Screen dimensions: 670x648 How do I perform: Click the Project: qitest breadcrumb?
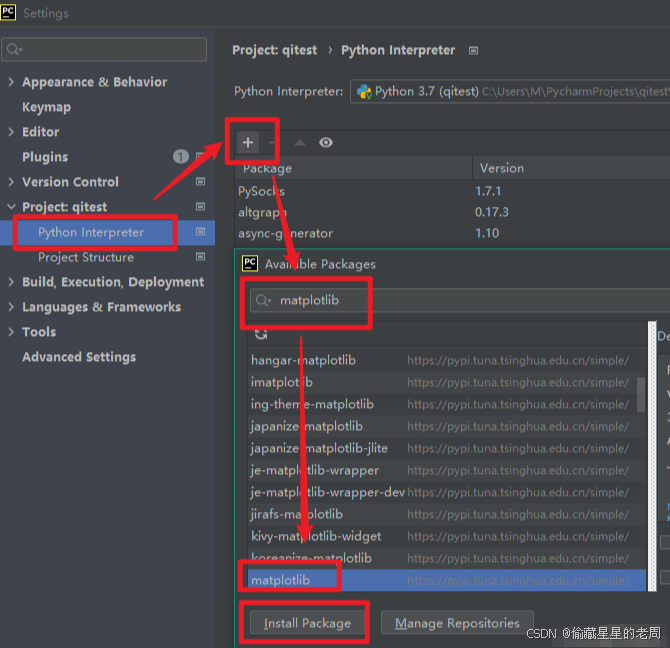coord(274,50)
